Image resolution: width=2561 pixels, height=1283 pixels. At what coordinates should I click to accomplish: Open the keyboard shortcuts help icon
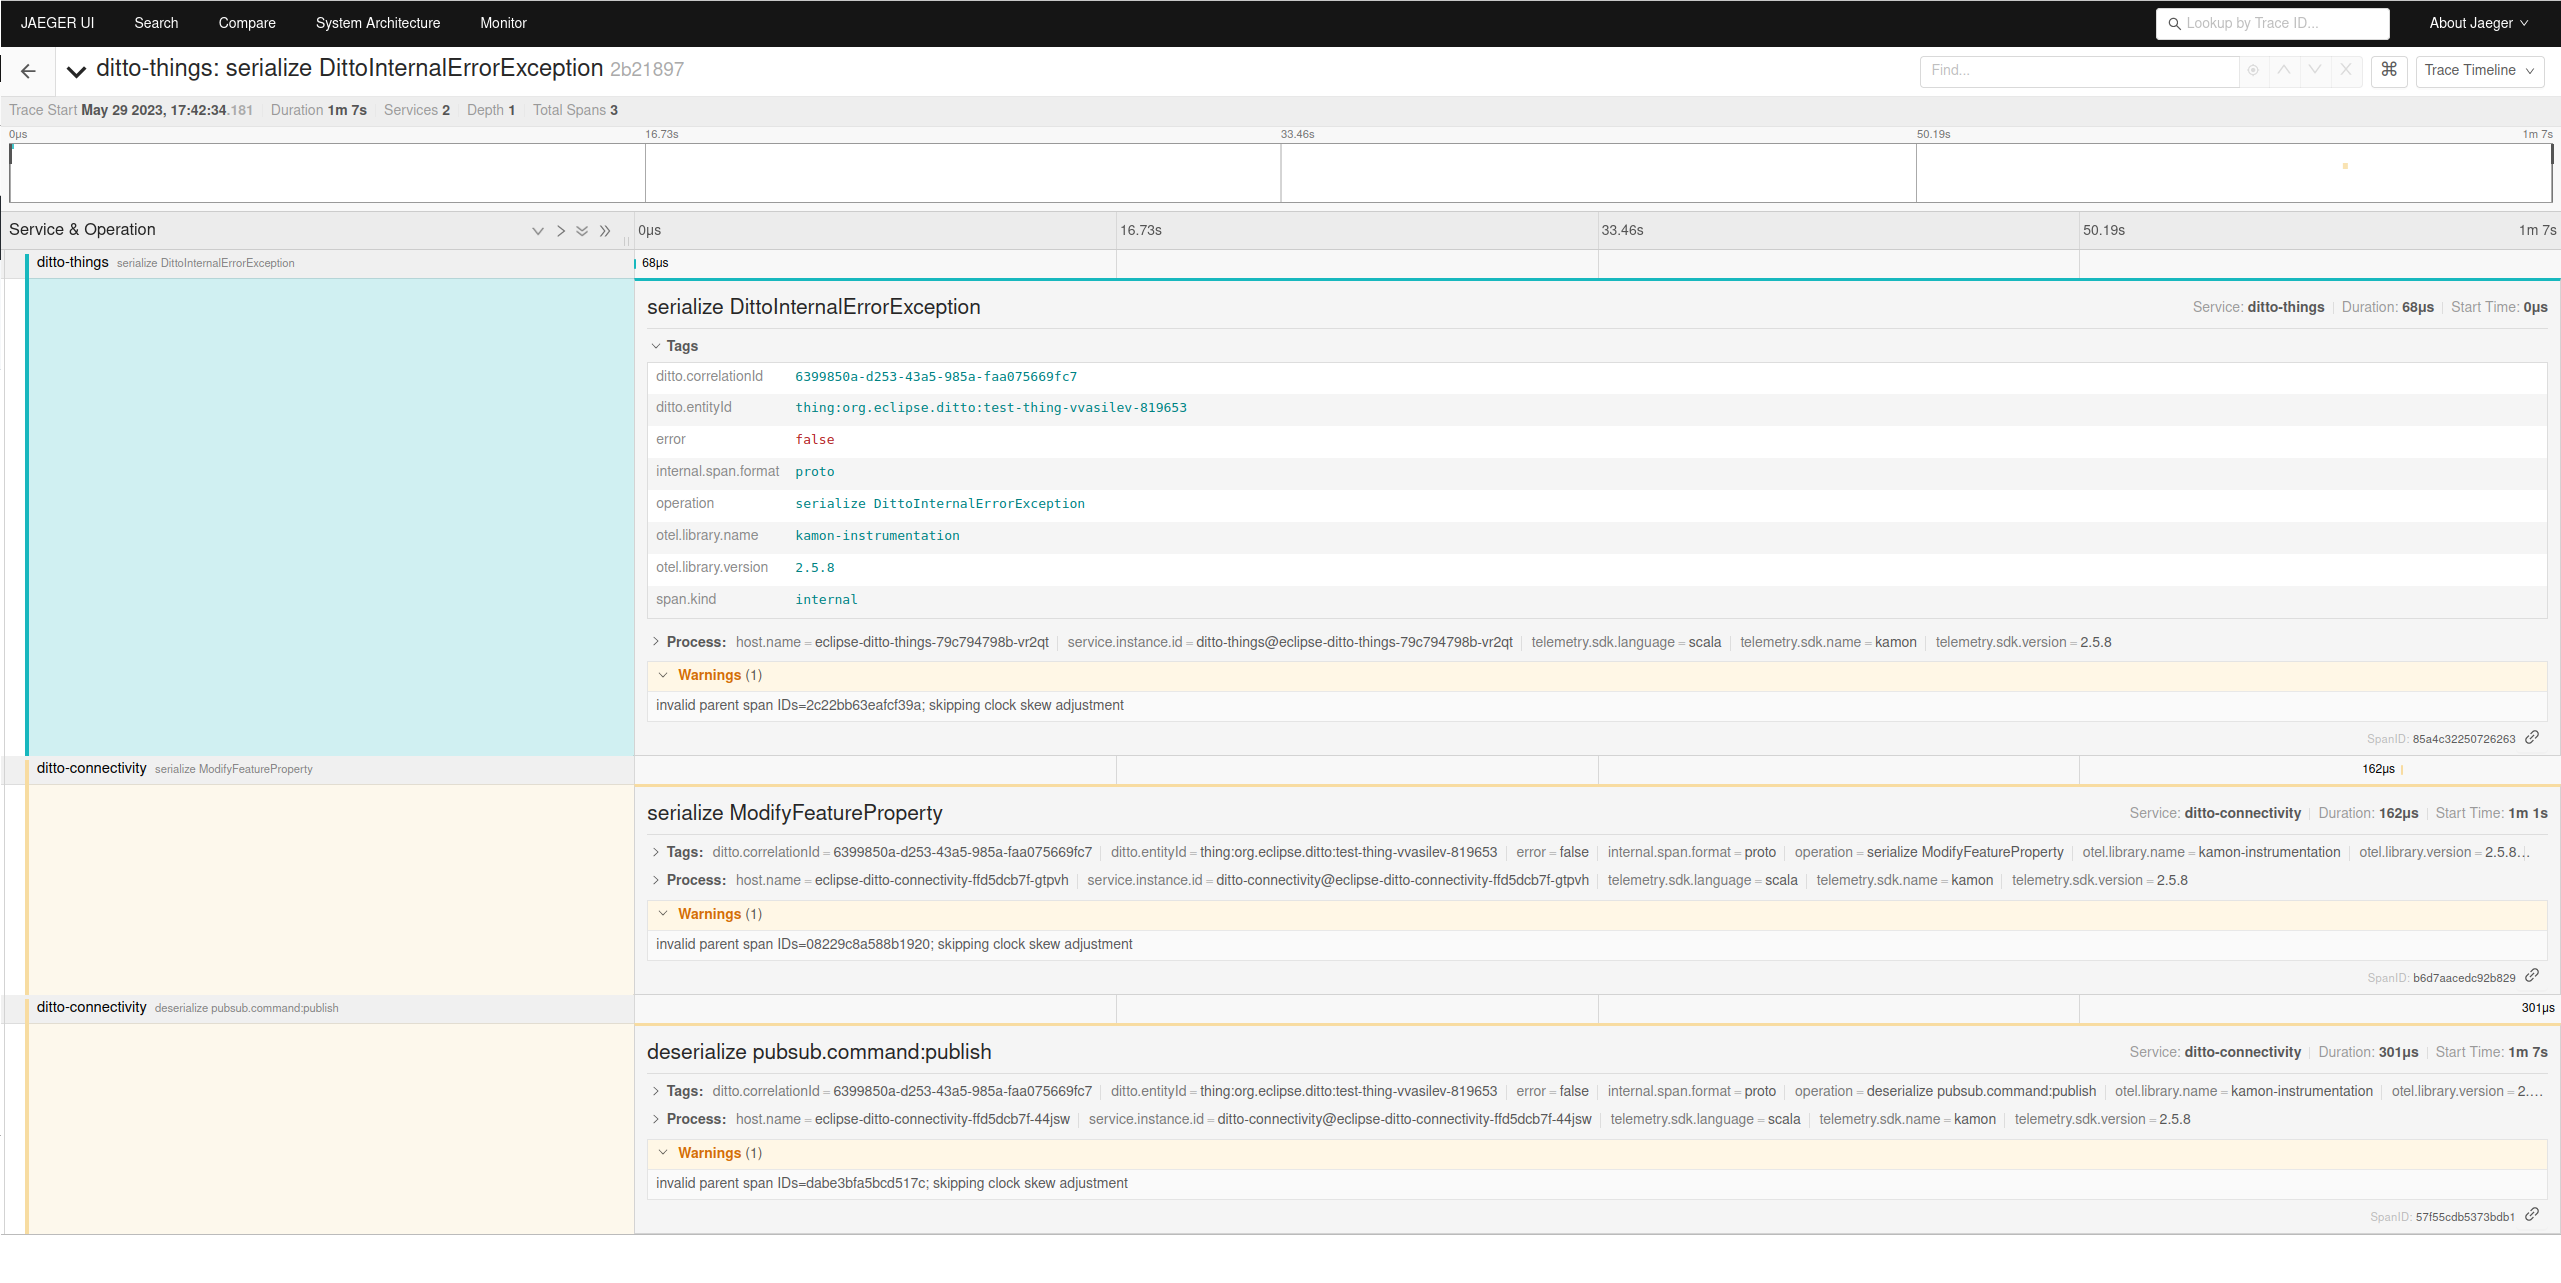pyautogui.click(x=2389, y=71)
